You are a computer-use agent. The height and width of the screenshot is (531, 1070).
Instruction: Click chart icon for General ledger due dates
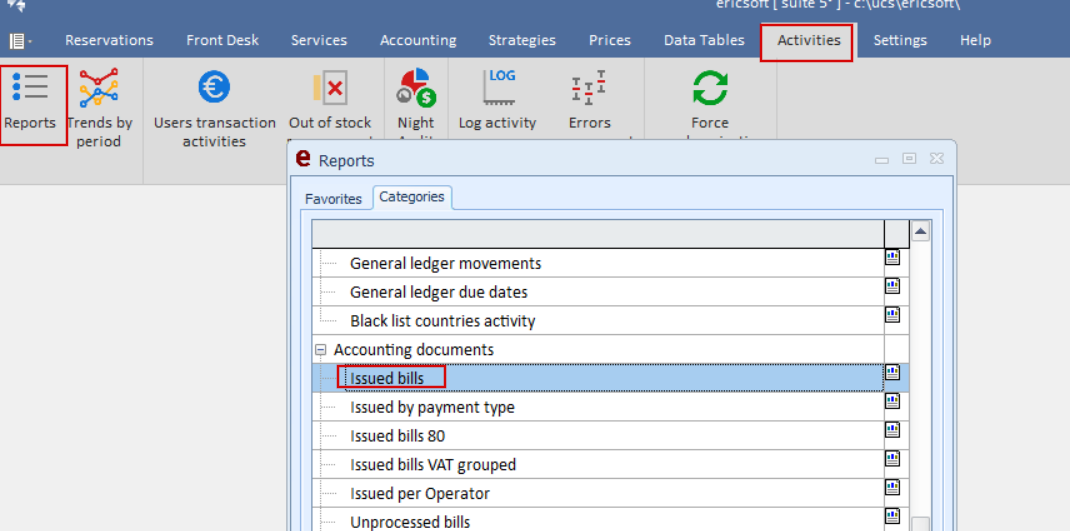click(893, 285)
